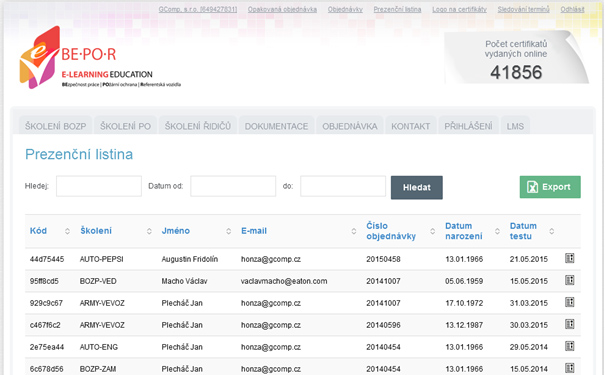The height and width of the screenshot is (375, 605).
Task: Open Sledování termínů link
Action: point(524,9)
